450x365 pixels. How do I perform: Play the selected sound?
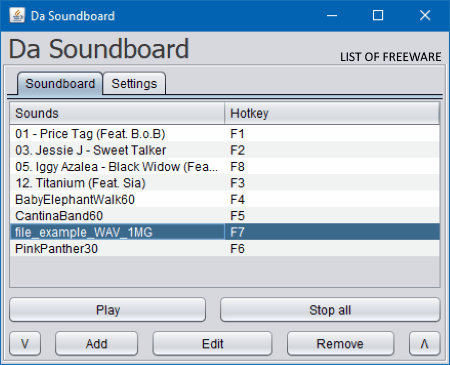108,310
